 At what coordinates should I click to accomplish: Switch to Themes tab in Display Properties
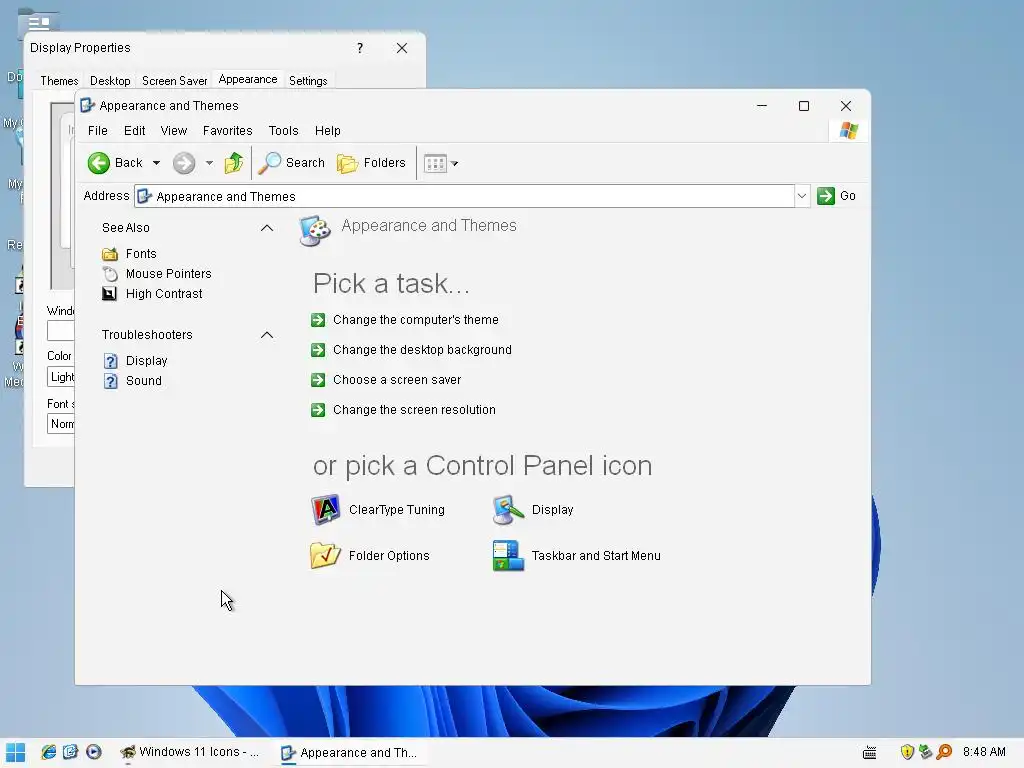pos(59,81)
